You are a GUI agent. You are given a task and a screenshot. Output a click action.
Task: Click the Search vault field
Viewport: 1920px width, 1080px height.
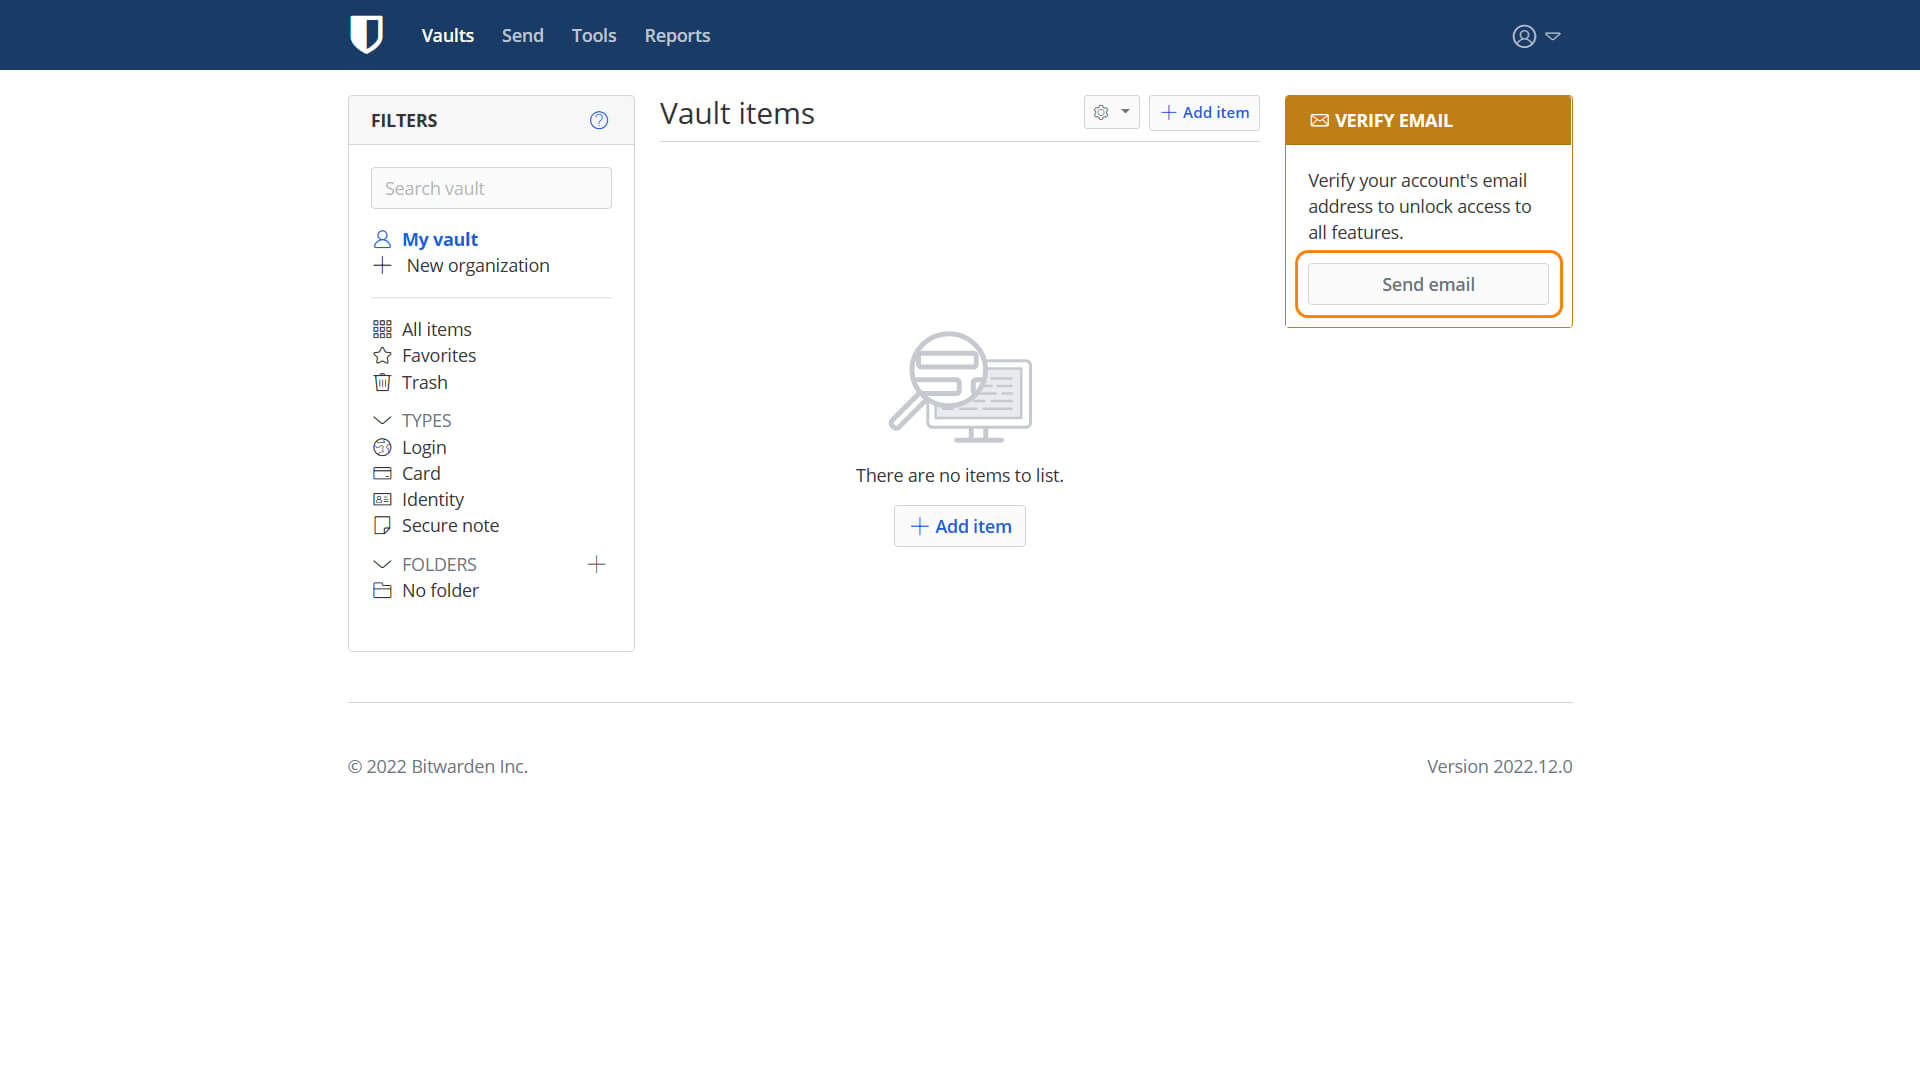coord(491,188)
